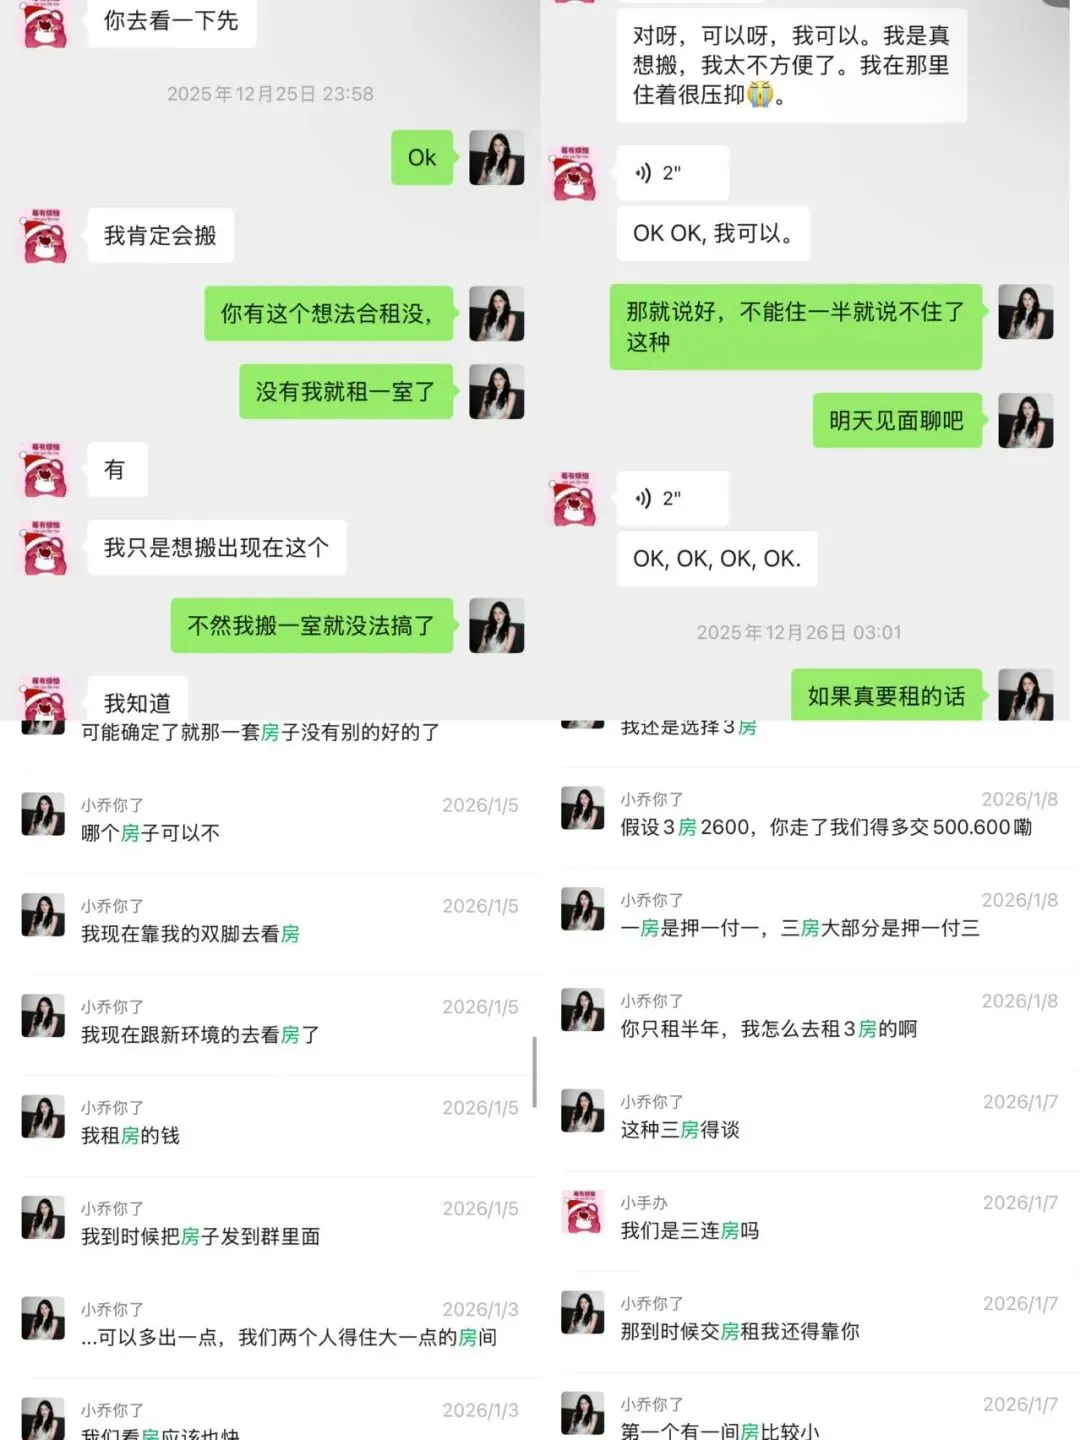Viewport: 1080px width, 1440px height.
Task: Click the left results list scrollbar
Action: (x=535, y=1071)
